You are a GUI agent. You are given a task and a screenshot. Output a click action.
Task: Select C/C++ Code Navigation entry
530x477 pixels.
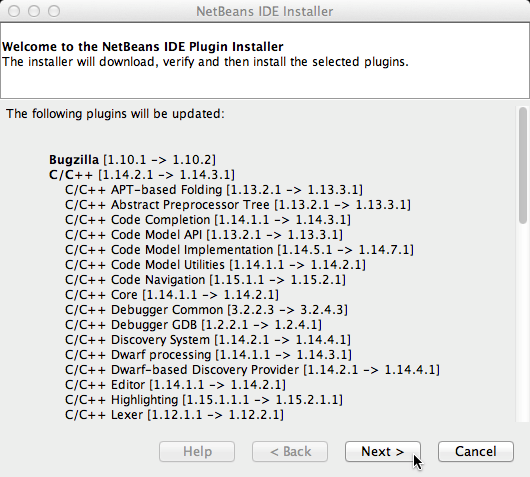(205, 280)
